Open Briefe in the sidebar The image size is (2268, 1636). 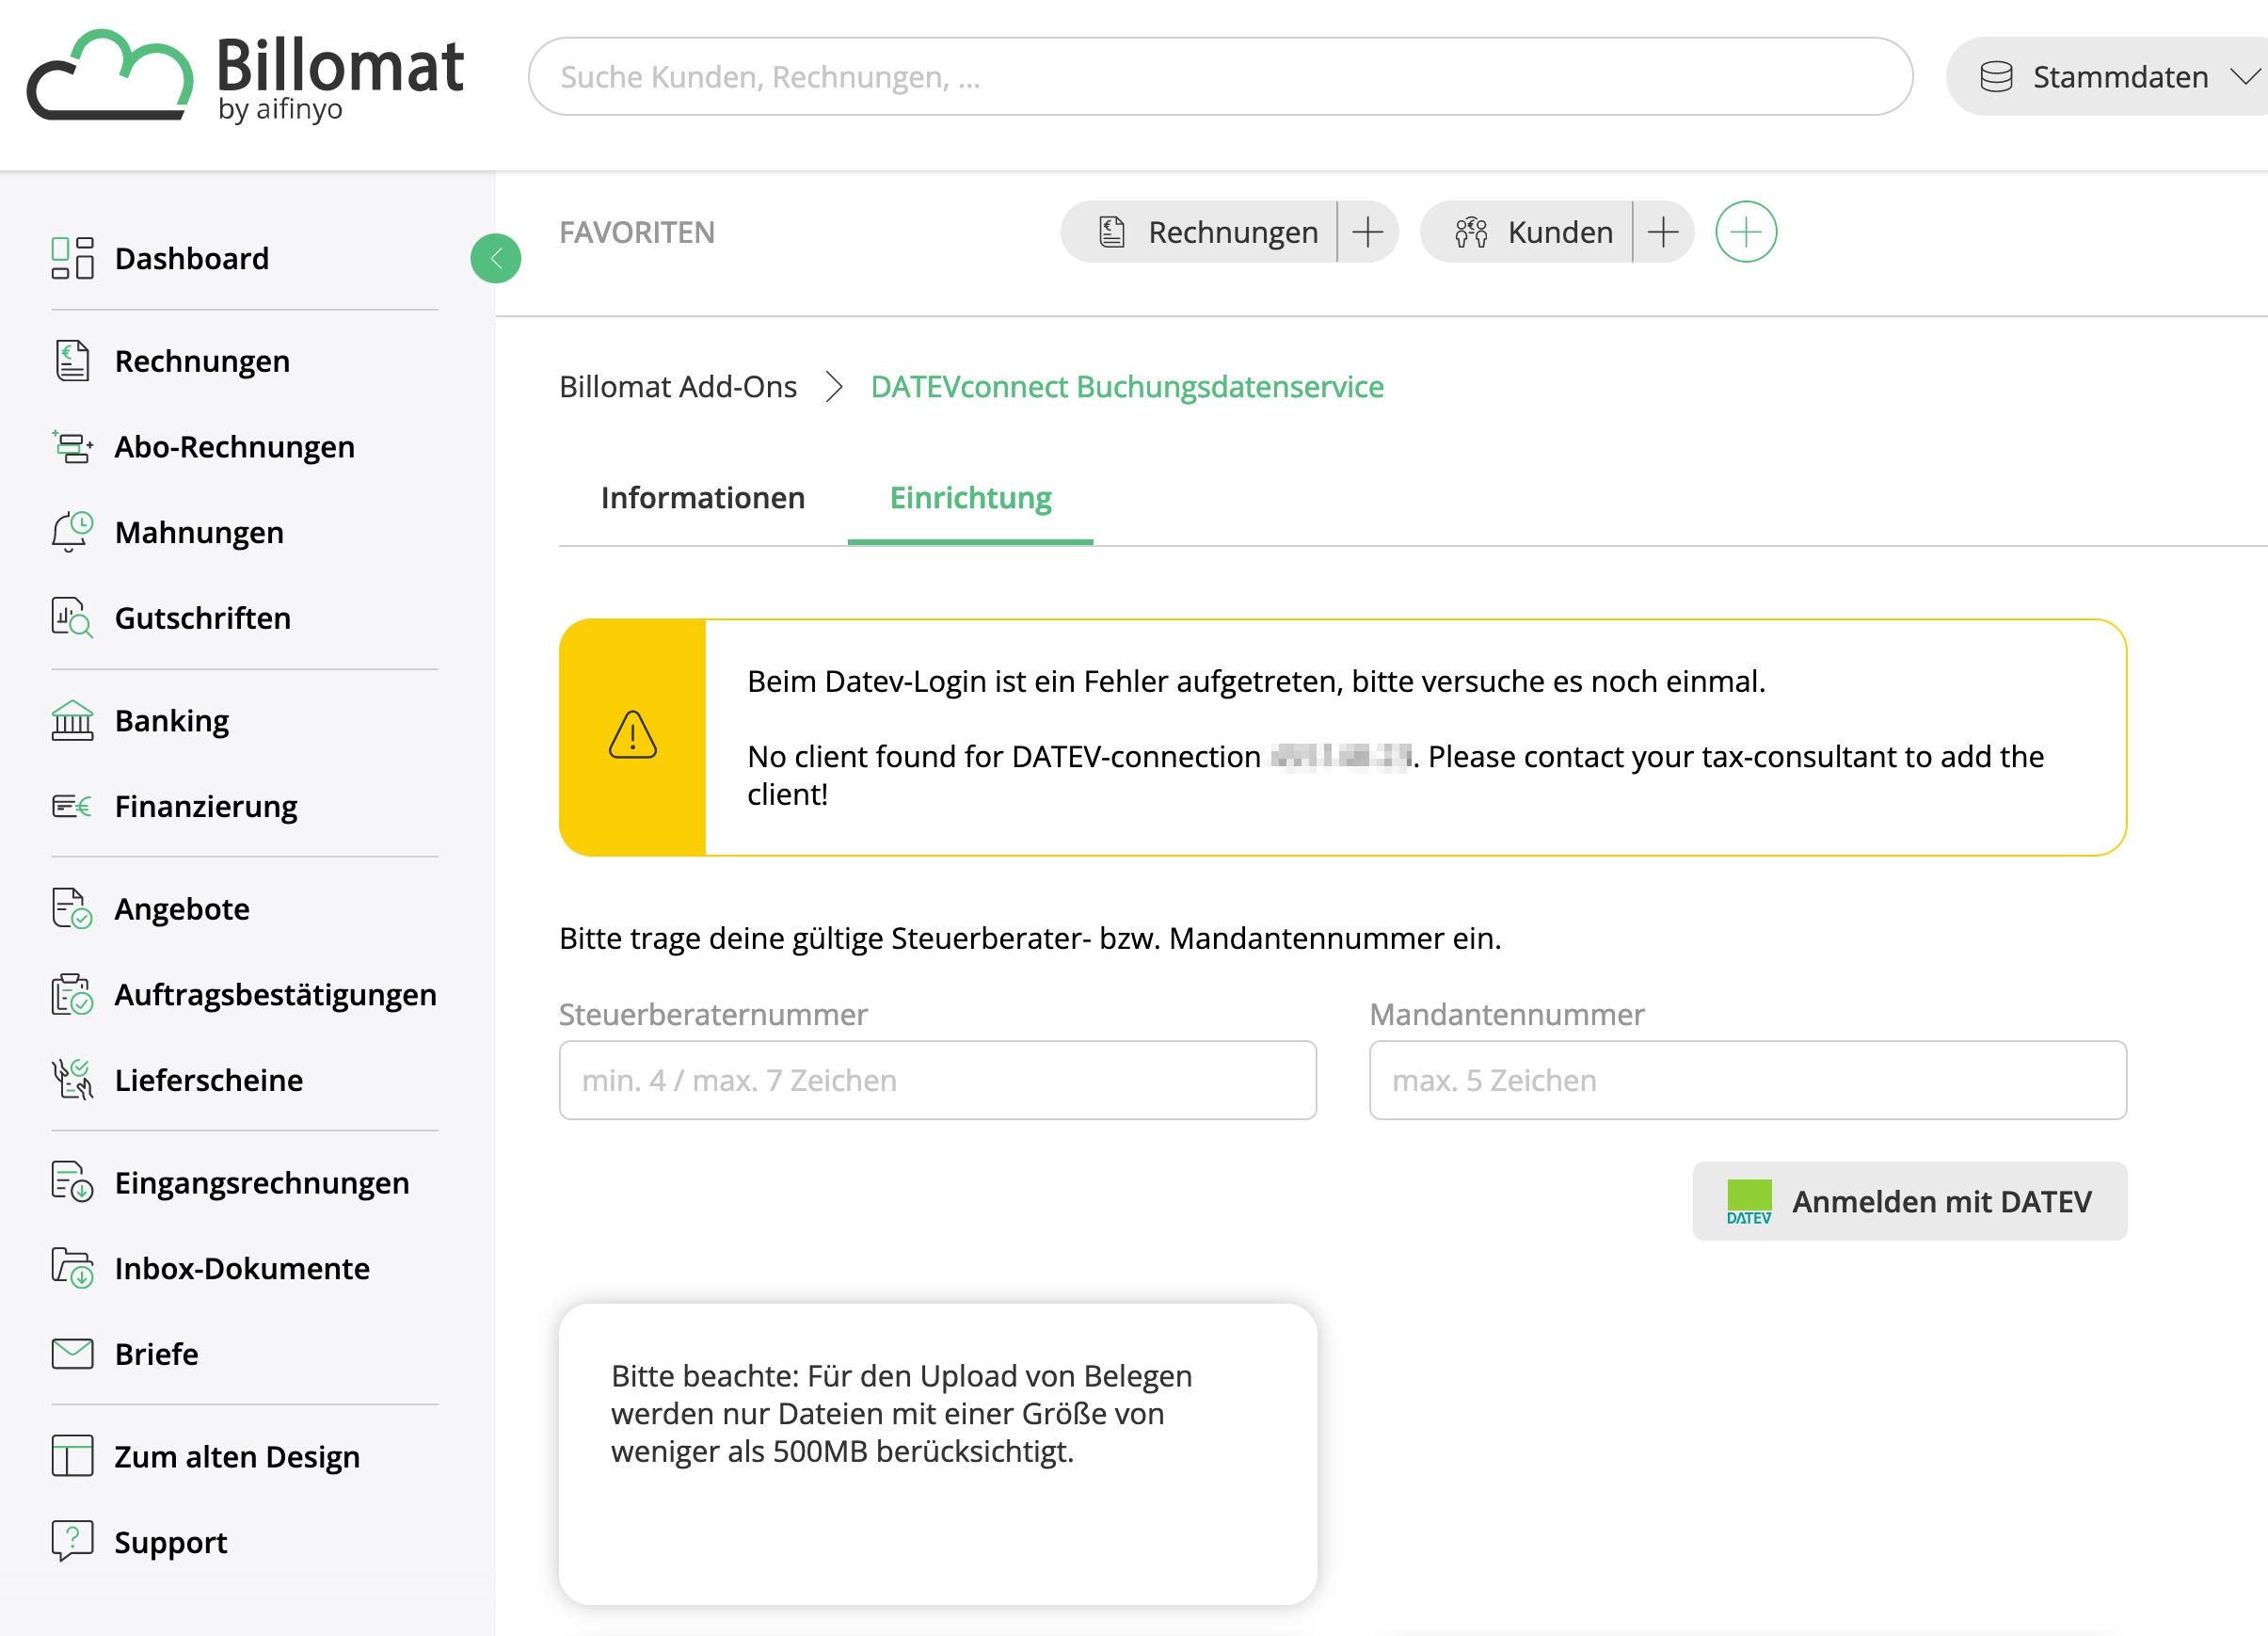pyautogui.click(x=156, y=1354)
